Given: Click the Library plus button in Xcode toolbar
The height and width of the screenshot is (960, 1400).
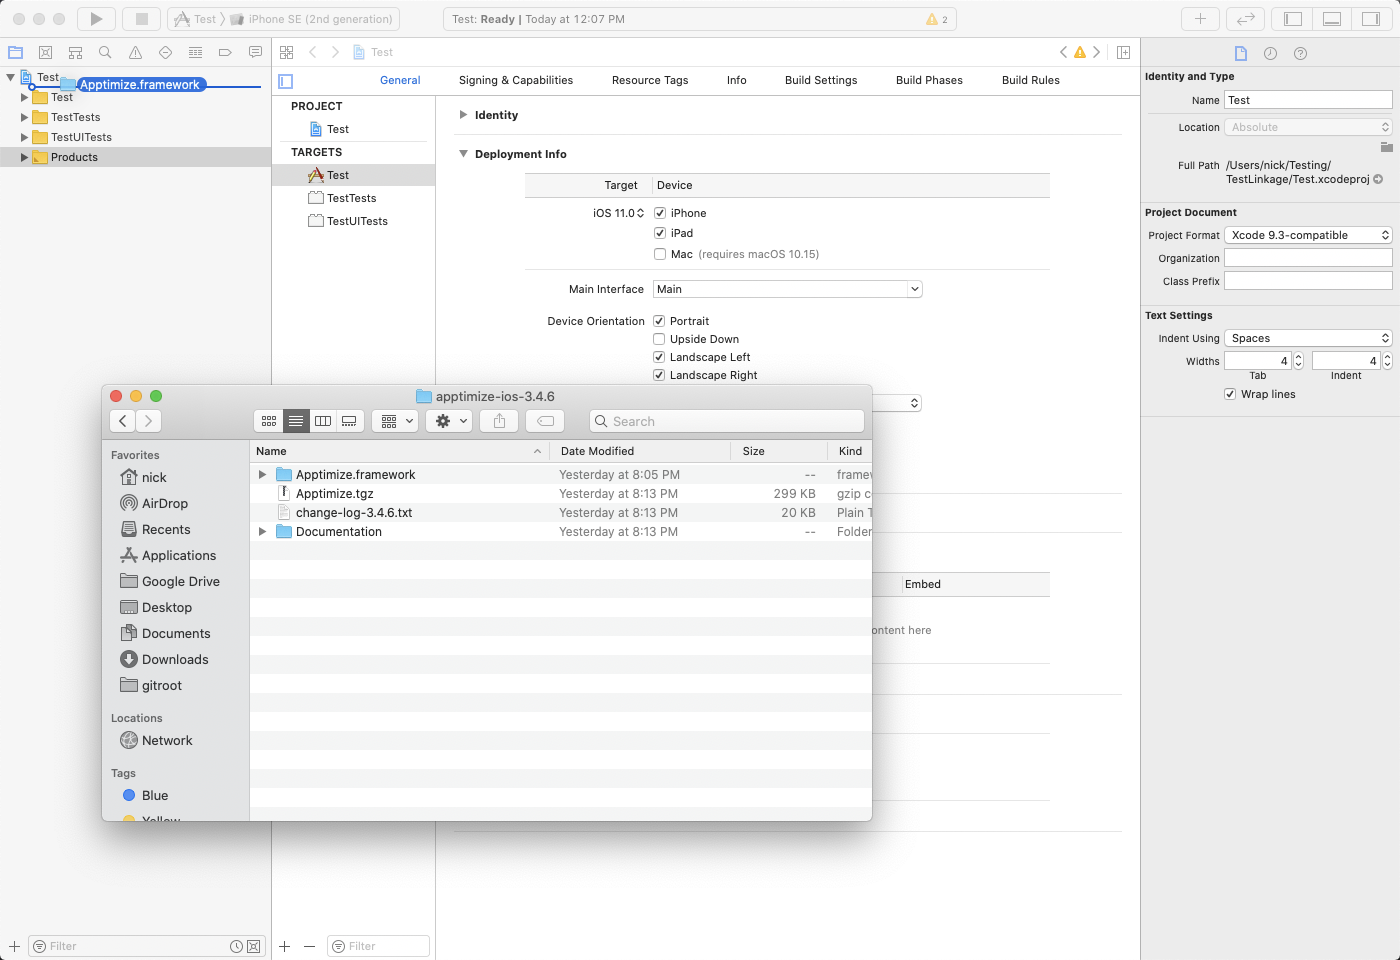Looking at the screenshot, I should click(1200, 19).
